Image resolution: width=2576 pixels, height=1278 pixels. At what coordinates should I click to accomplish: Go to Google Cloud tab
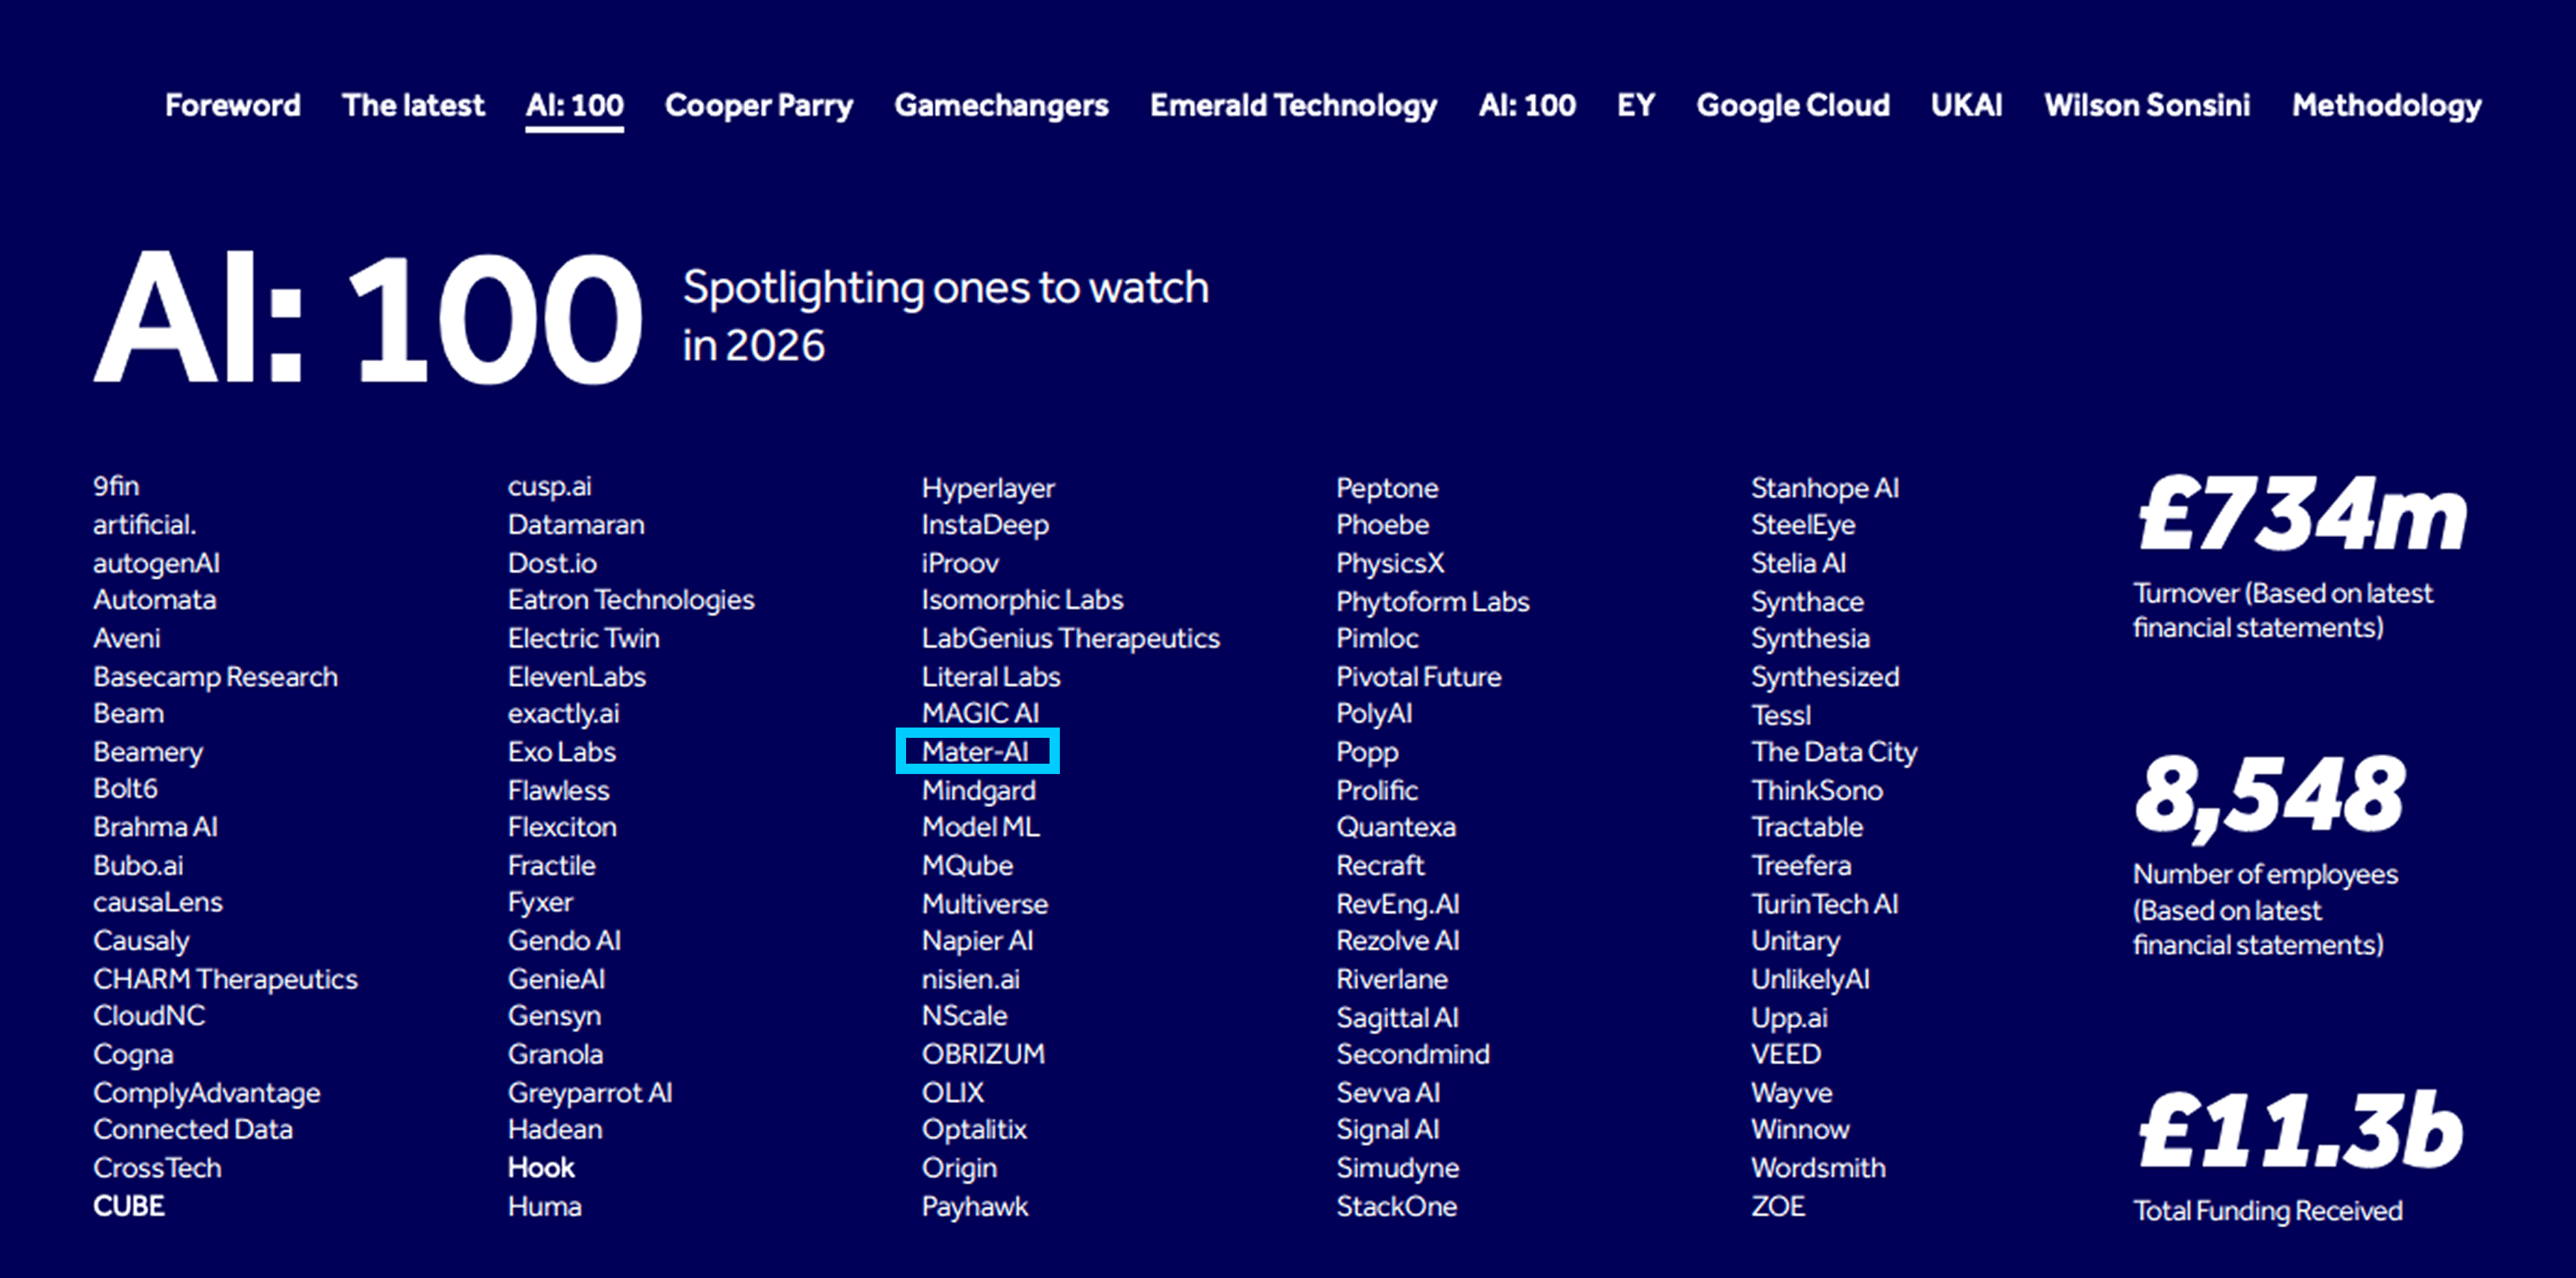point(1793,106)
